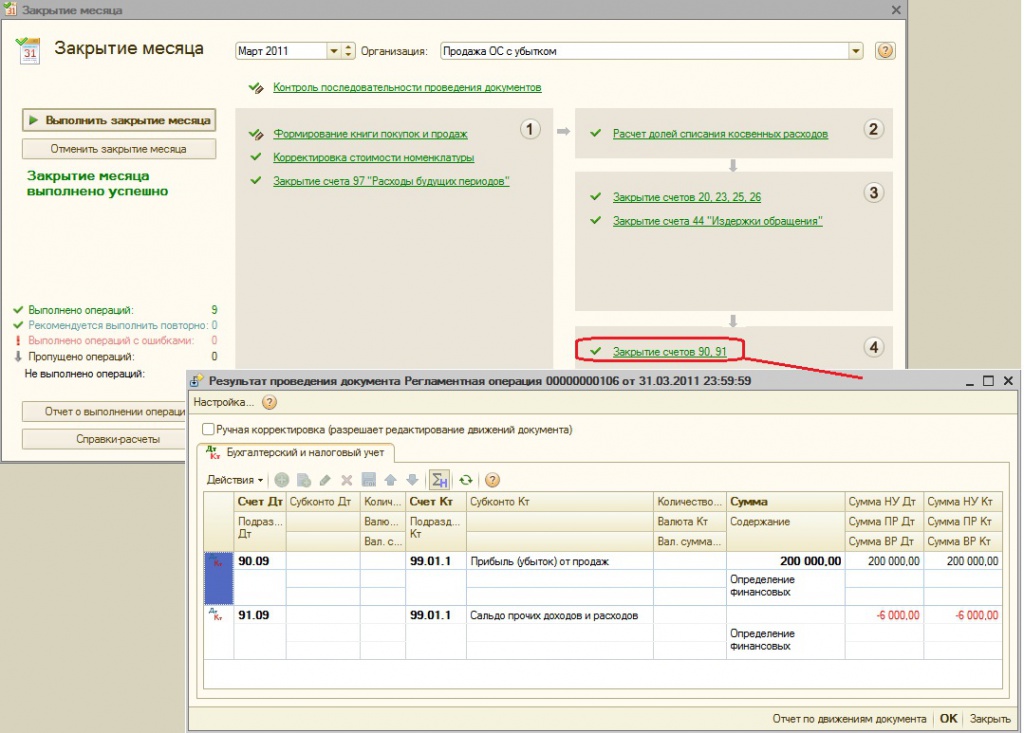1024x733 pixels.
Task: Click the move up arrow icon
Action: point(391,480)
